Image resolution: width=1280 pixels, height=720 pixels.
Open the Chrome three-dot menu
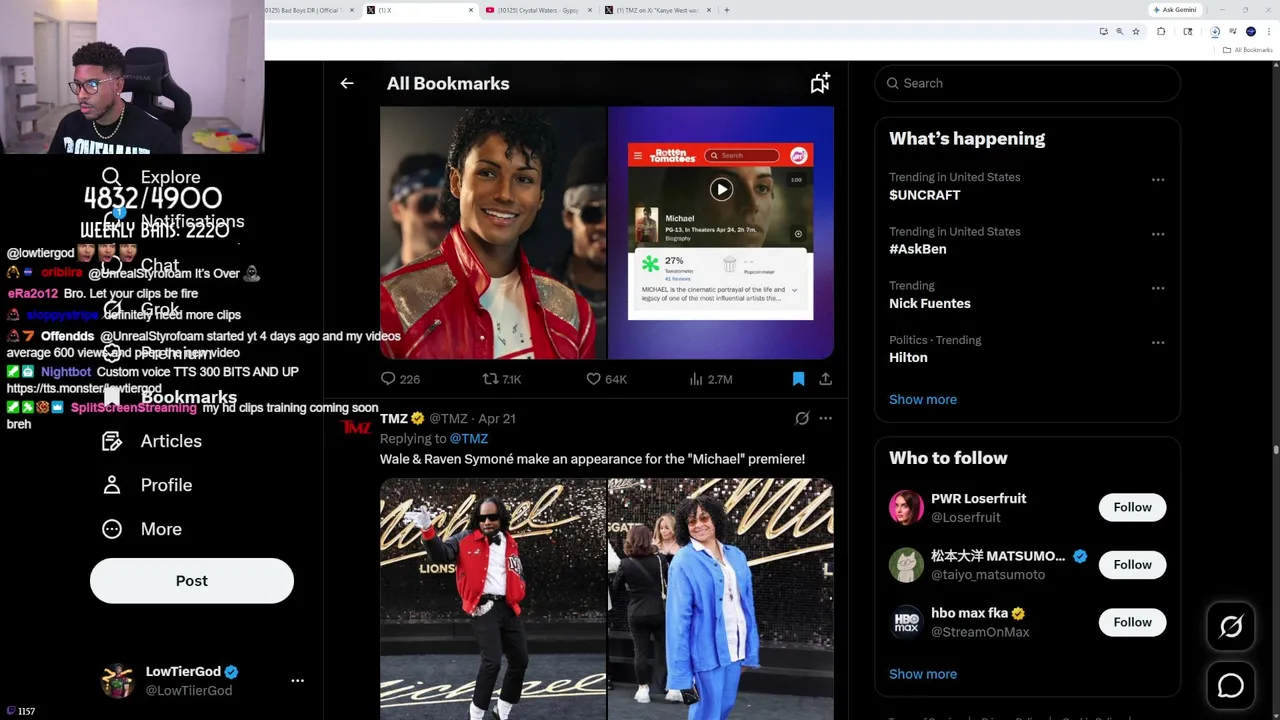(x=1269, y=31)
